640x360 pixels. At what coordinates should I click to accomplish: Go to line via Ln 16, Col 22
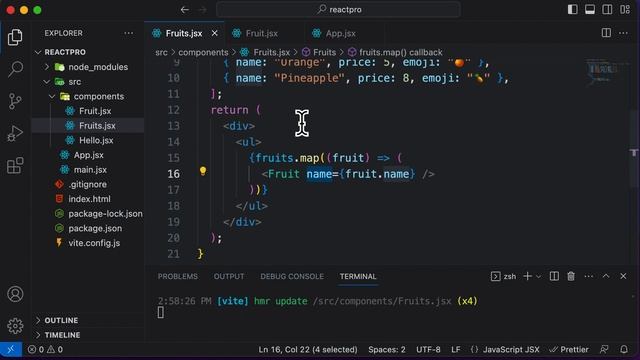click(308, 349)
